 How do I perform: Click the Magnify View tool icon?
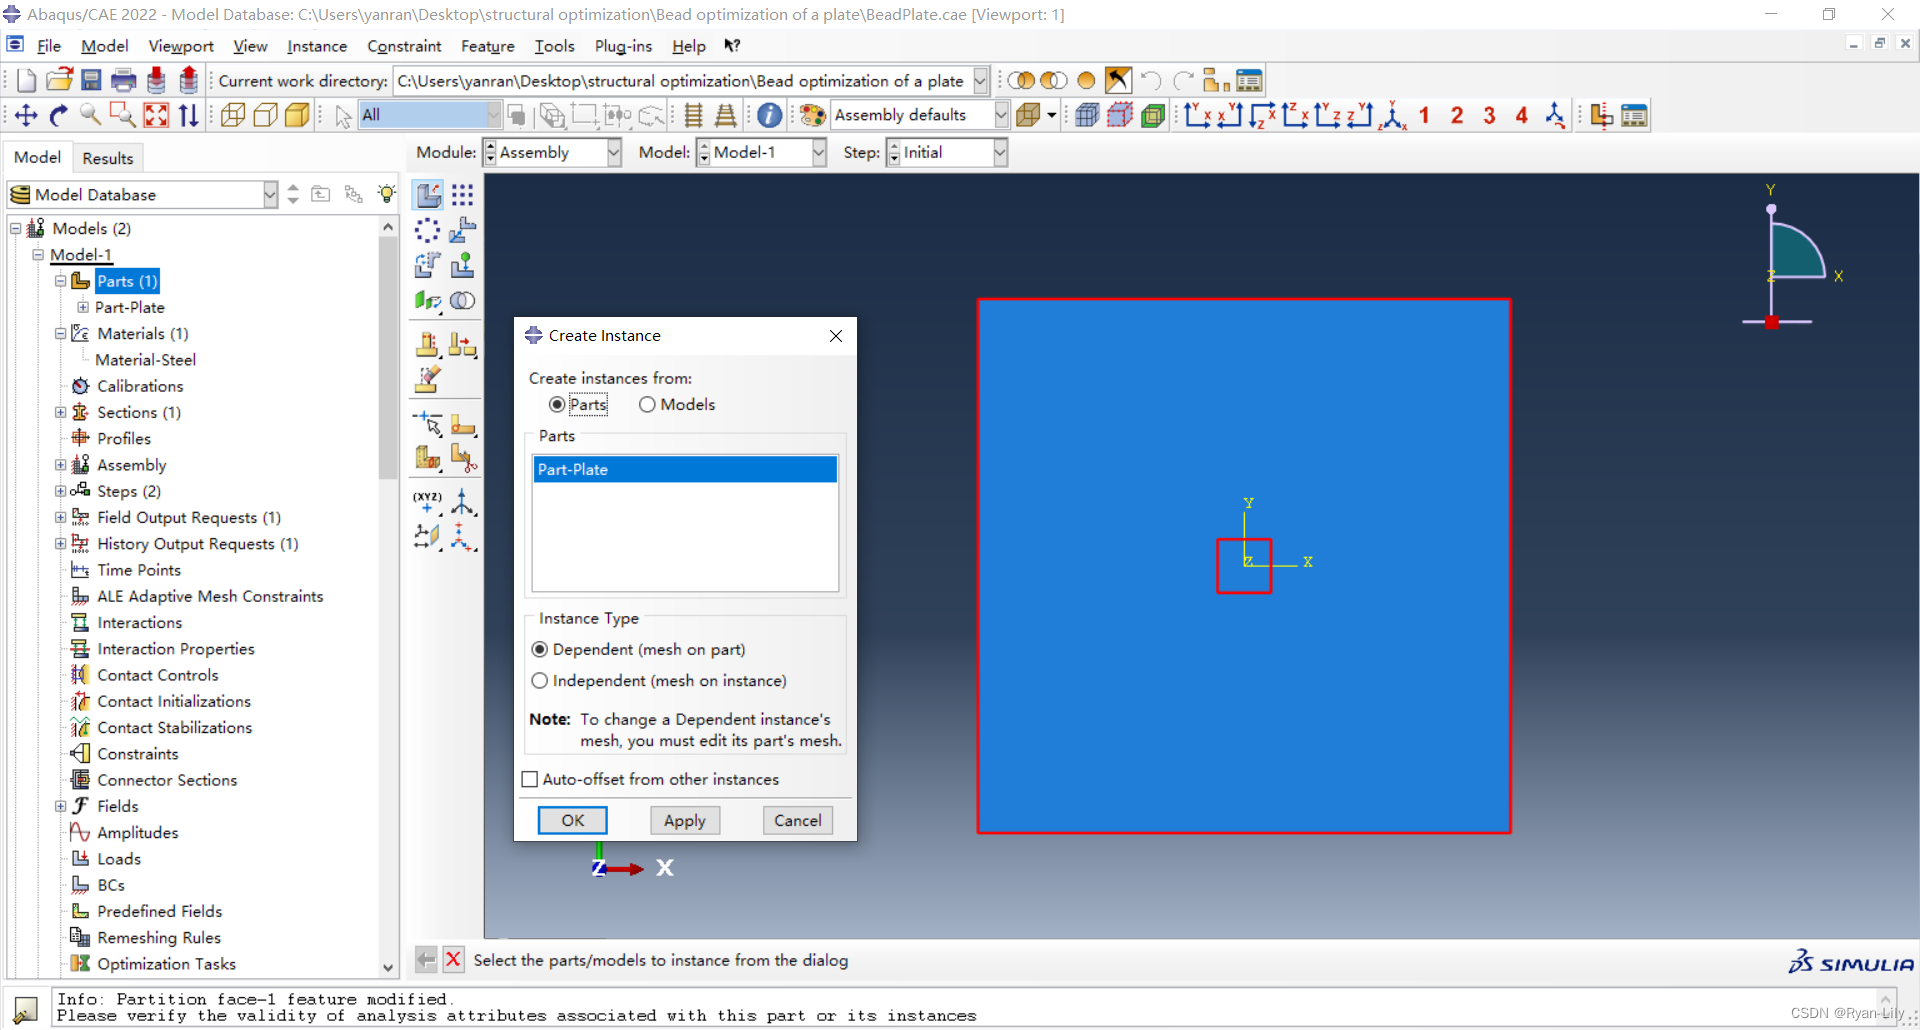90,115
